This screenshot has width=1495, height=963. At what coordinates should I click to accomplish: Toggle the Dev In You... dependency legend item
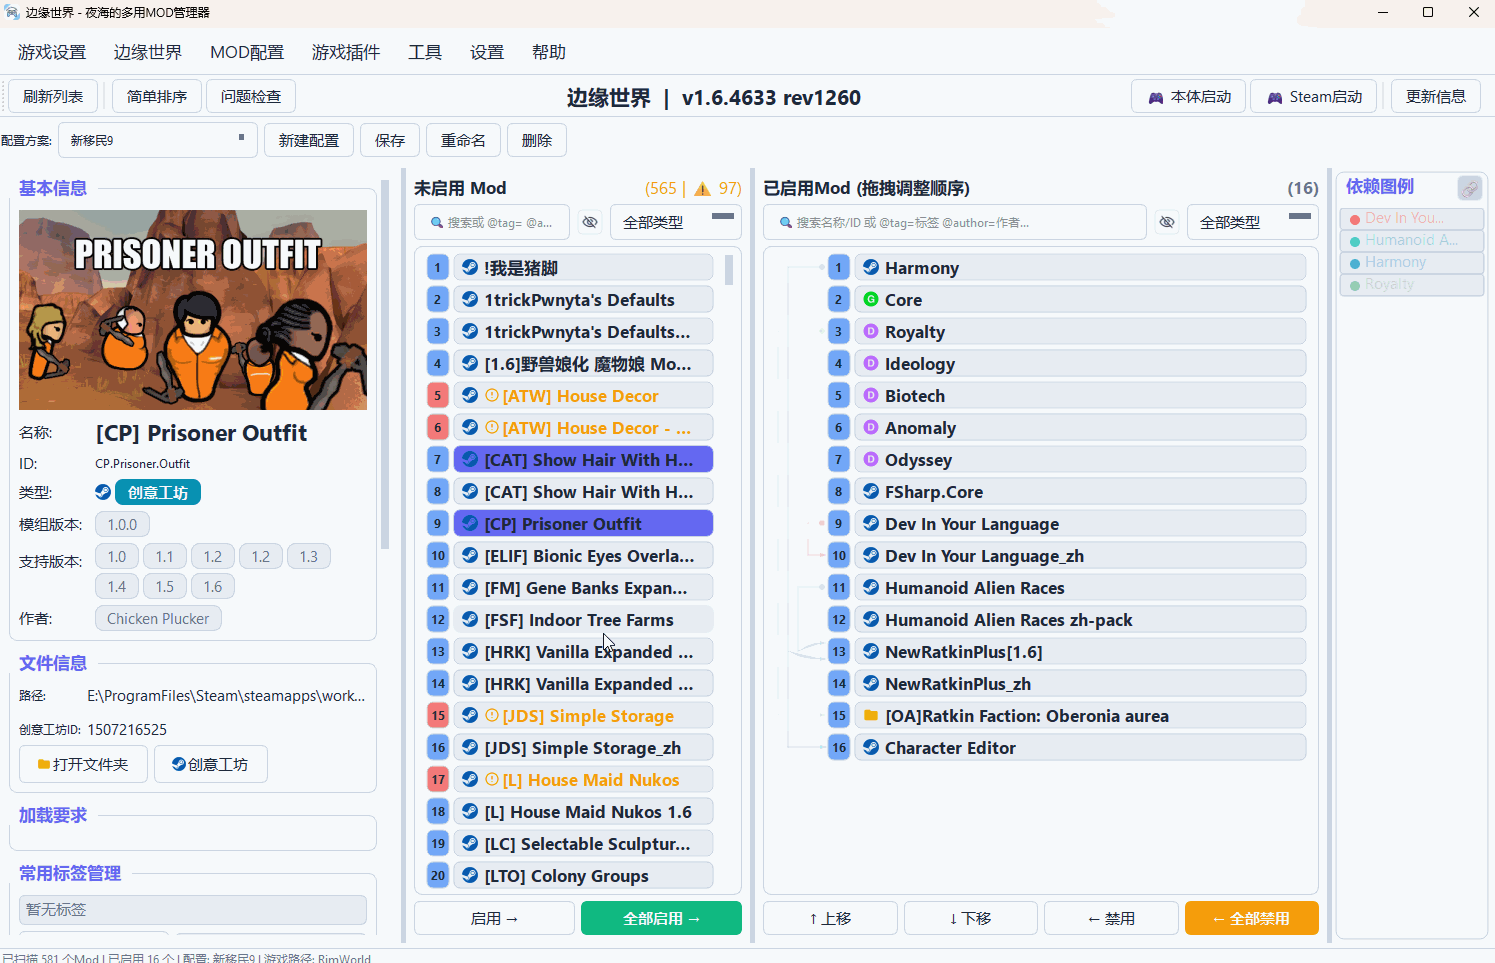tap(1411, 218)
